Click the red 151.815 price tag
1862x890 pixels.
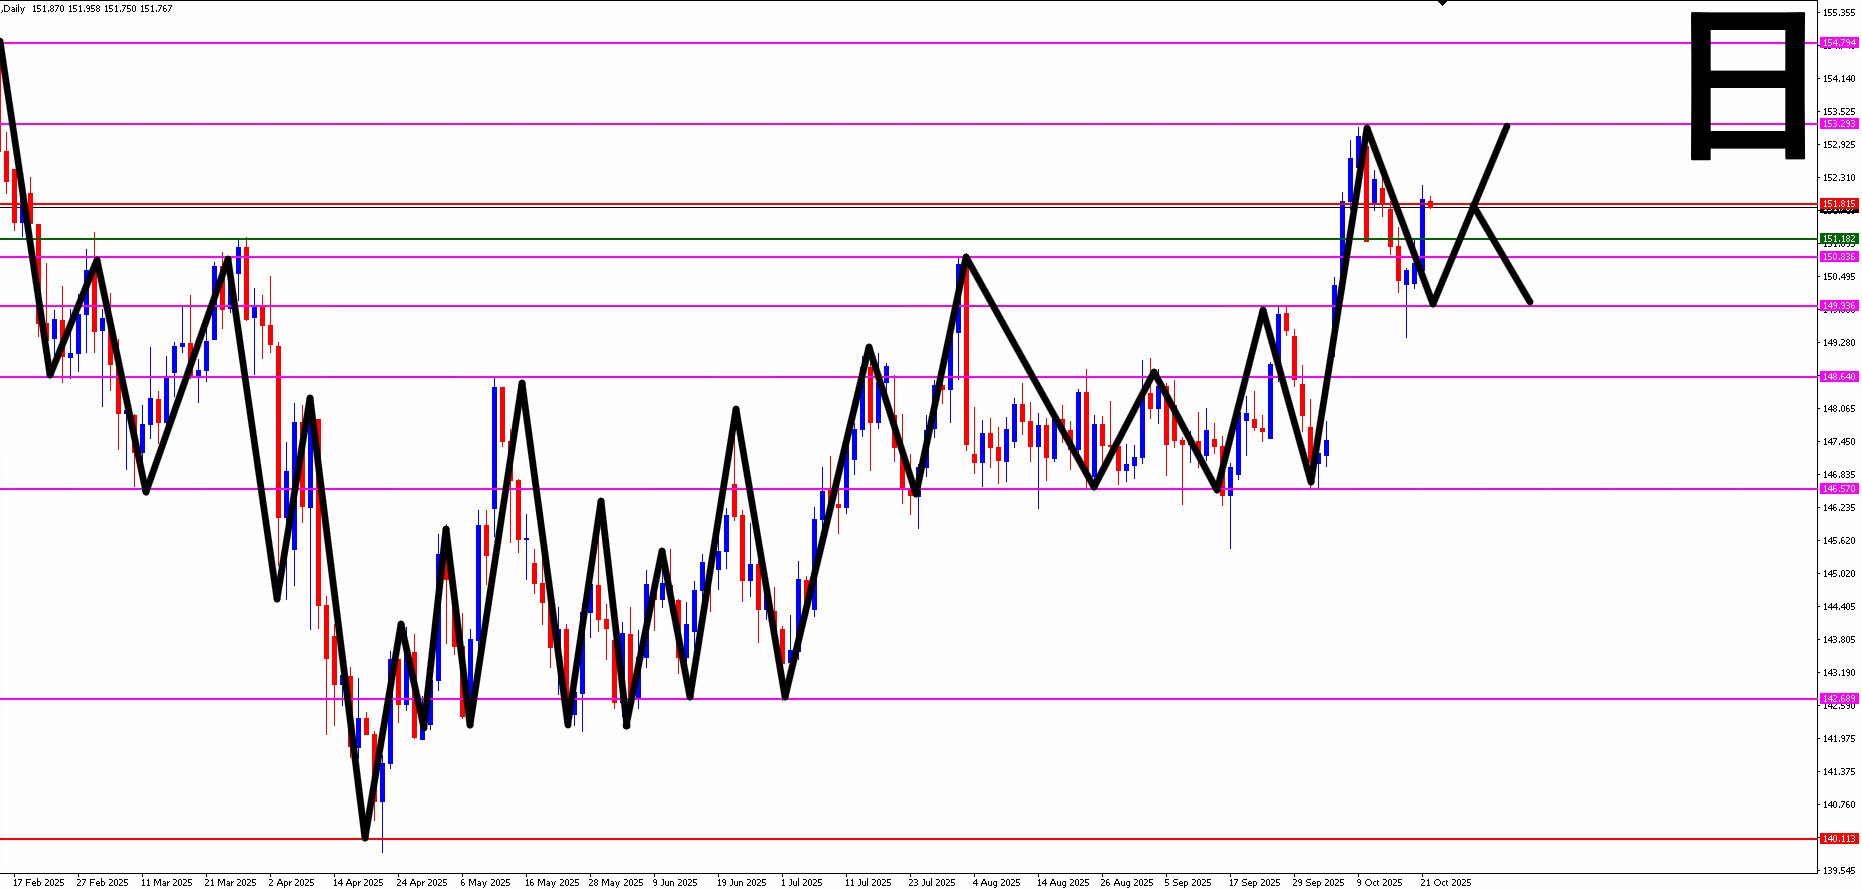pyautogui.click(x=1839, y=204)
